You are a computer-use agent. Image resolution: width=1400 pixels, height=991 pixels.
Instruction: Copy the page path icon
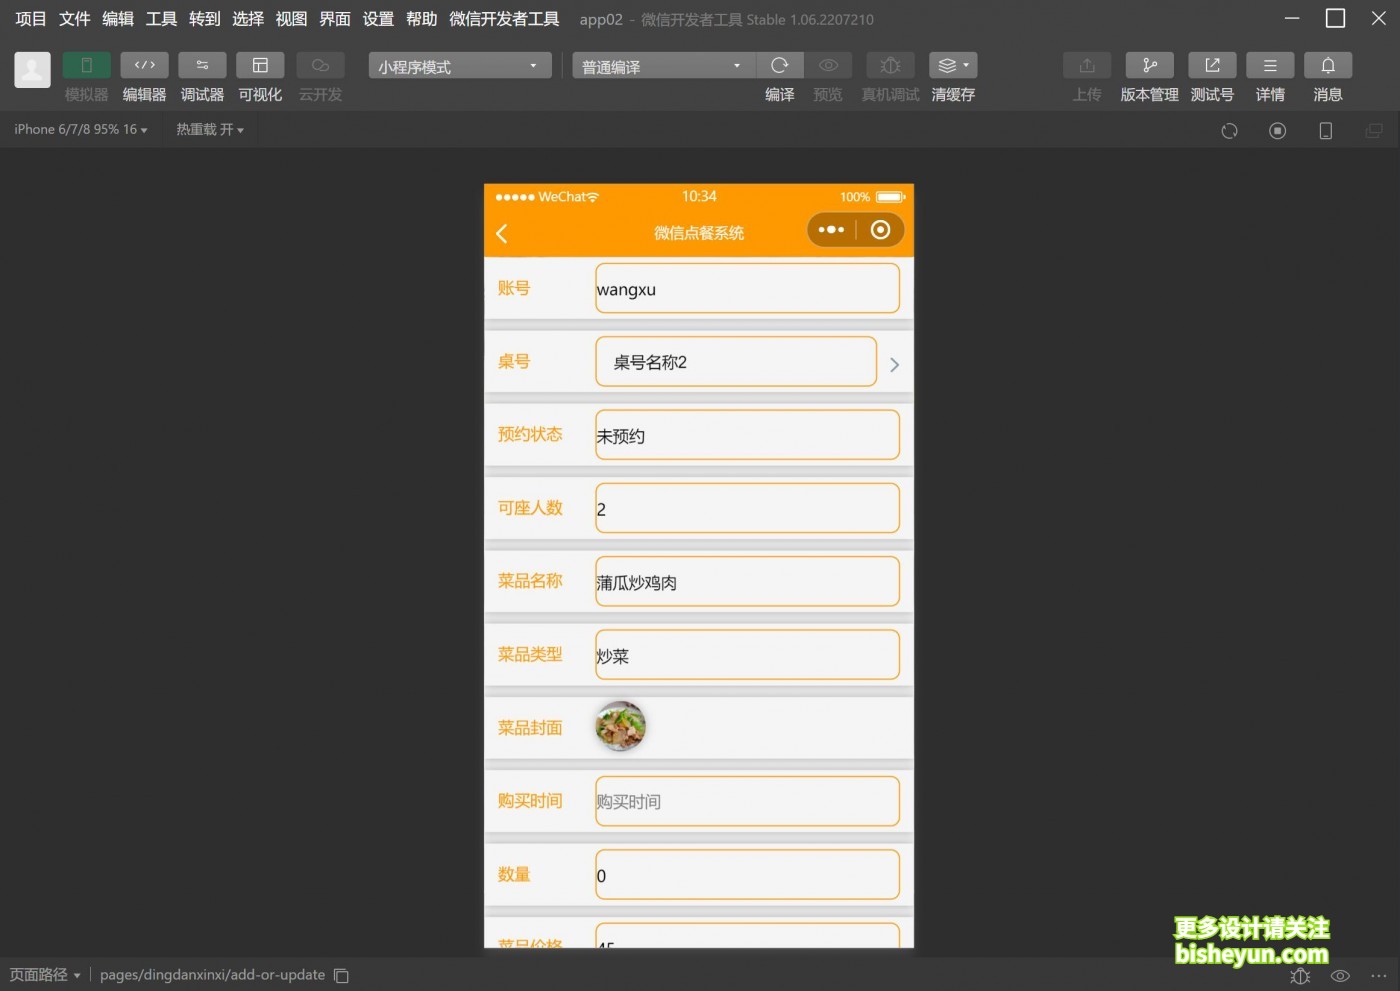(341, 975)
